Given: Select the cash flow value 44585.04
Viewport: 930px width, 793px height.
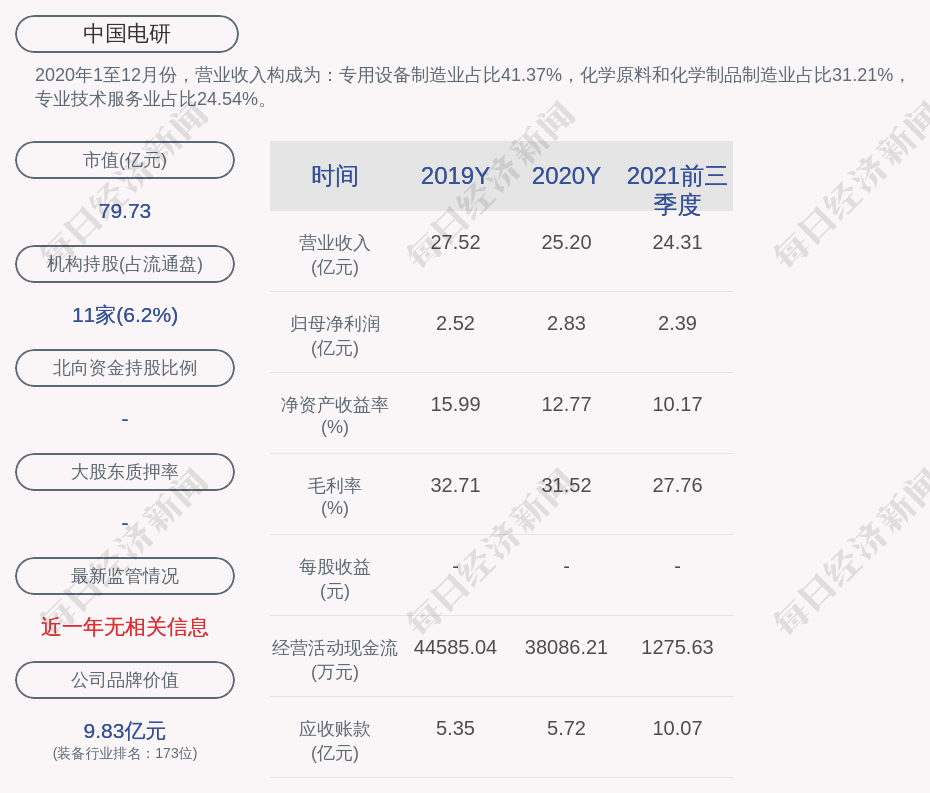Looking at the screenshot, I should tap(455, 647).
